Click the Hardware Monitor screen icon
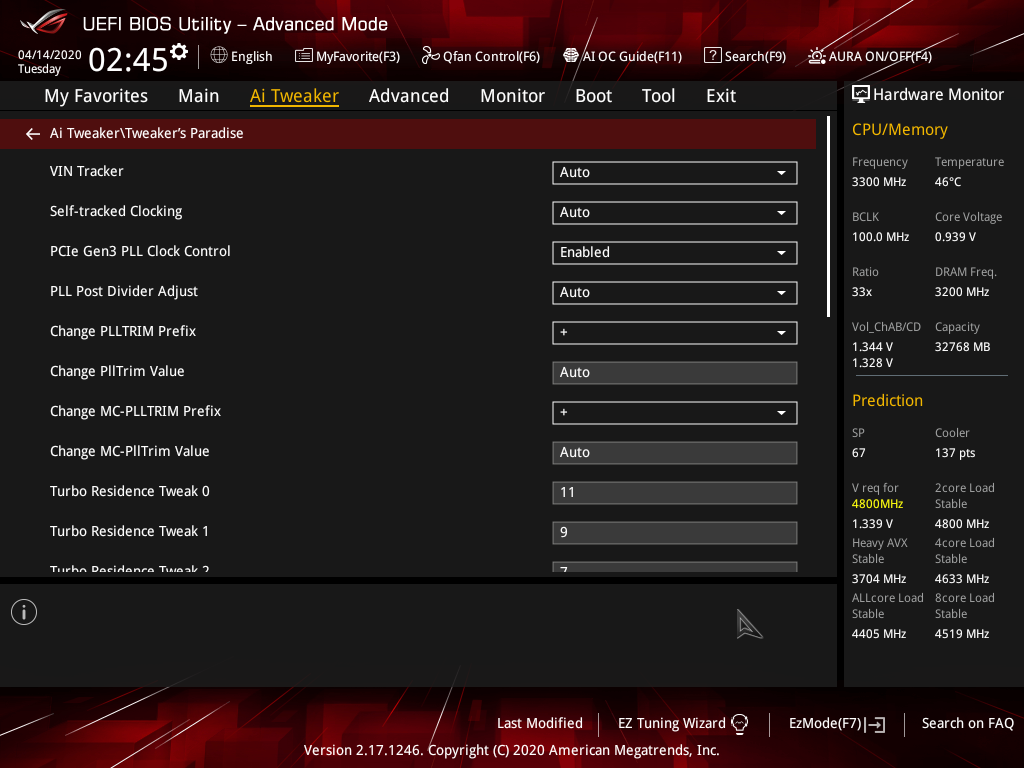This screenshot has height=768, width=1024. (861, 95)
